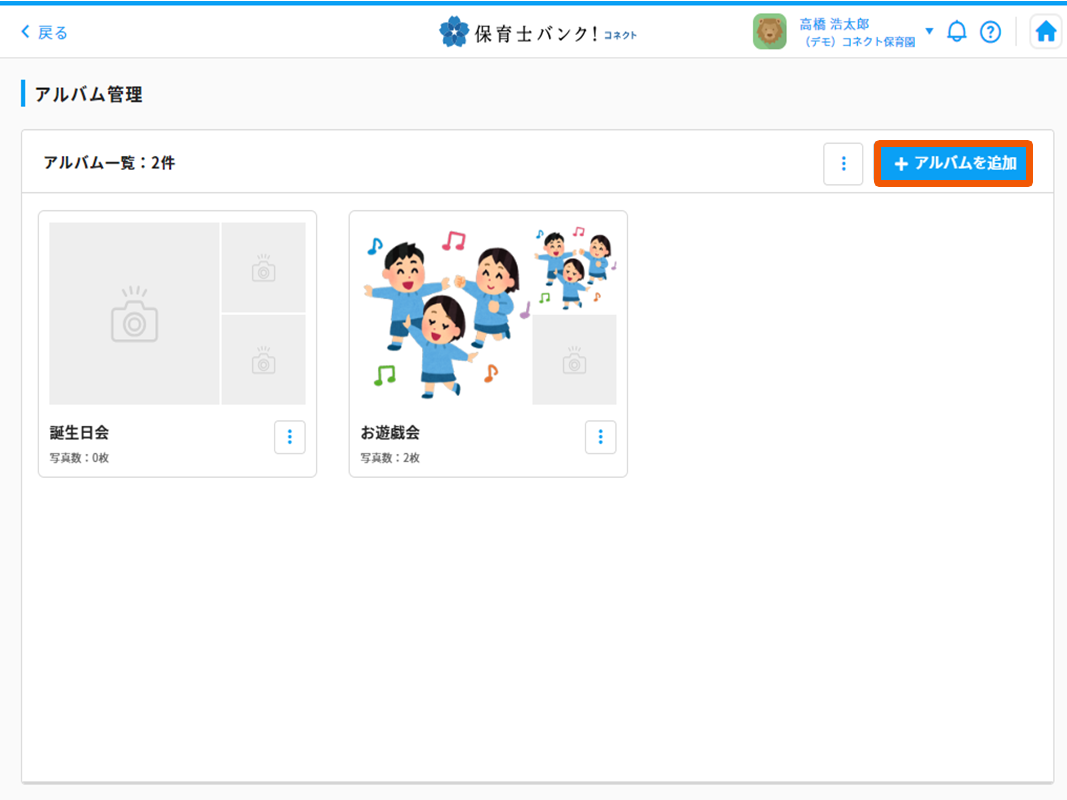Click the 戻る back link
The image size is (1067, 800).
pyautogui.click(x=41, y=31)
